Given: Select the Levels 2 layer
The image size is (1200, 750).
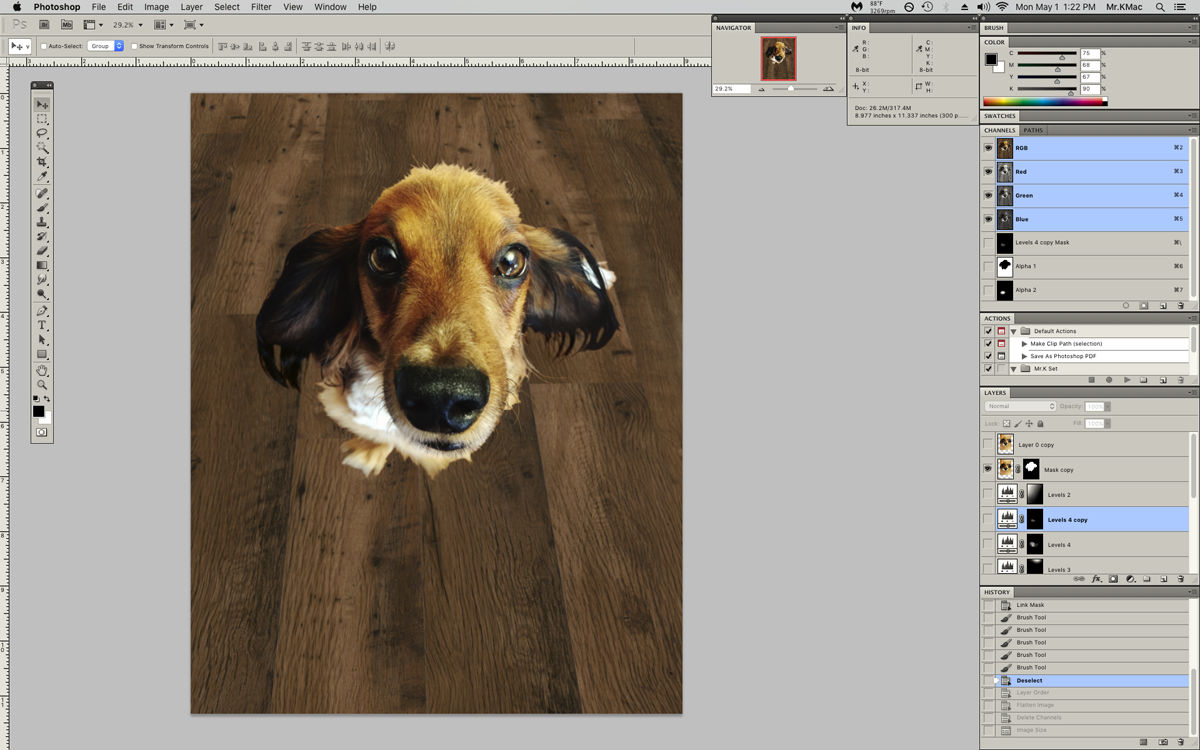Looking at the screenshot, I should (1059, 495).
